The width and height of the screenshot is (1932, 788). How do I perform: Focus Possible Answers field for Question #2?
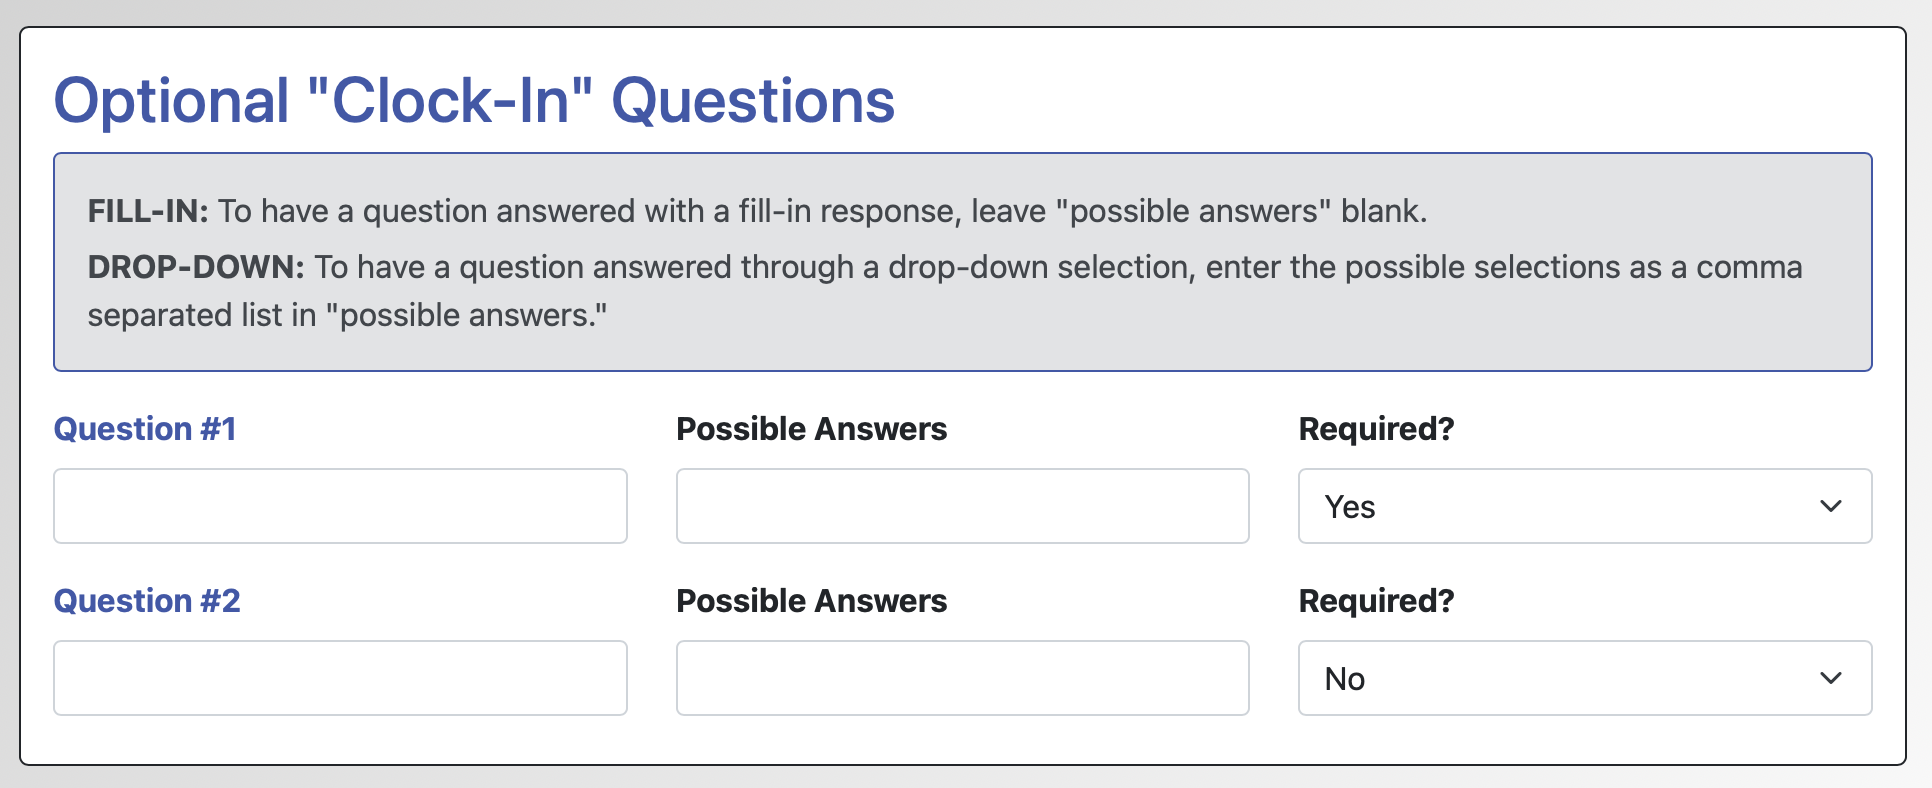click(962, 678)
